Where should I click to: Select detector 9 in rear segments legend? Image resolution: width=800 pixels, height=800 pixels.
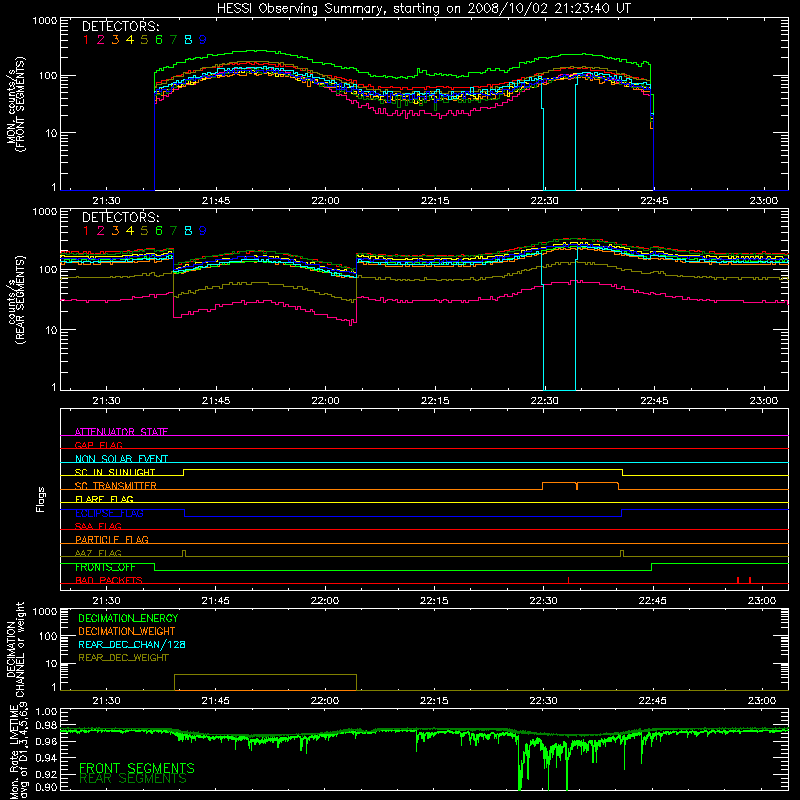pos(203,231)
